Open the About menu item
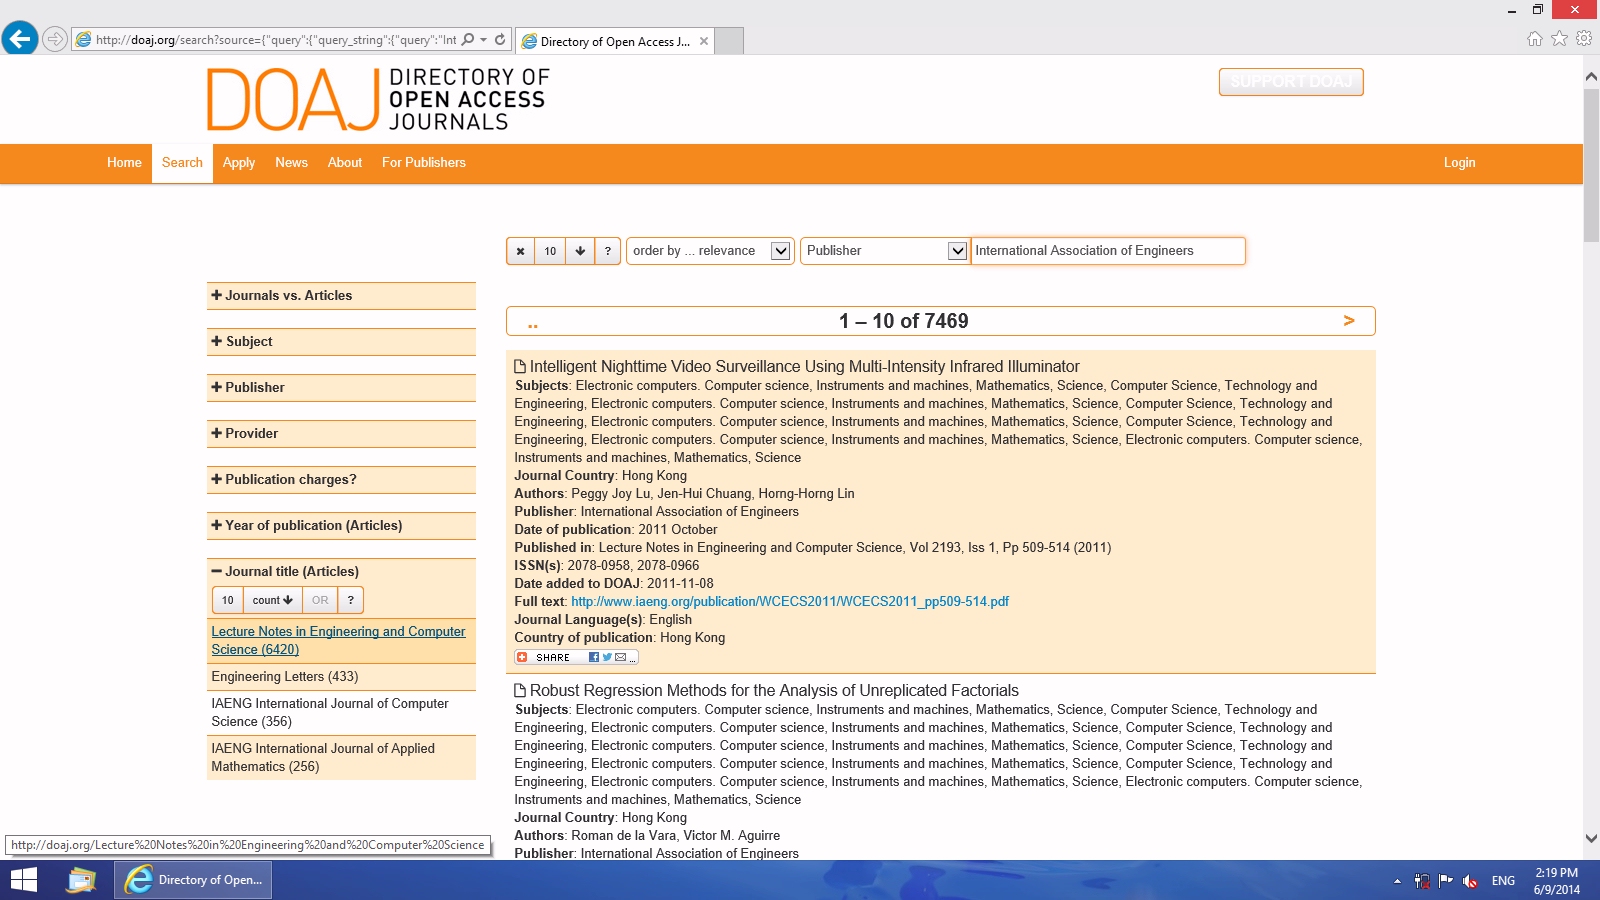The width and height of the screenshot is (1600, 900). pos(345,163)
